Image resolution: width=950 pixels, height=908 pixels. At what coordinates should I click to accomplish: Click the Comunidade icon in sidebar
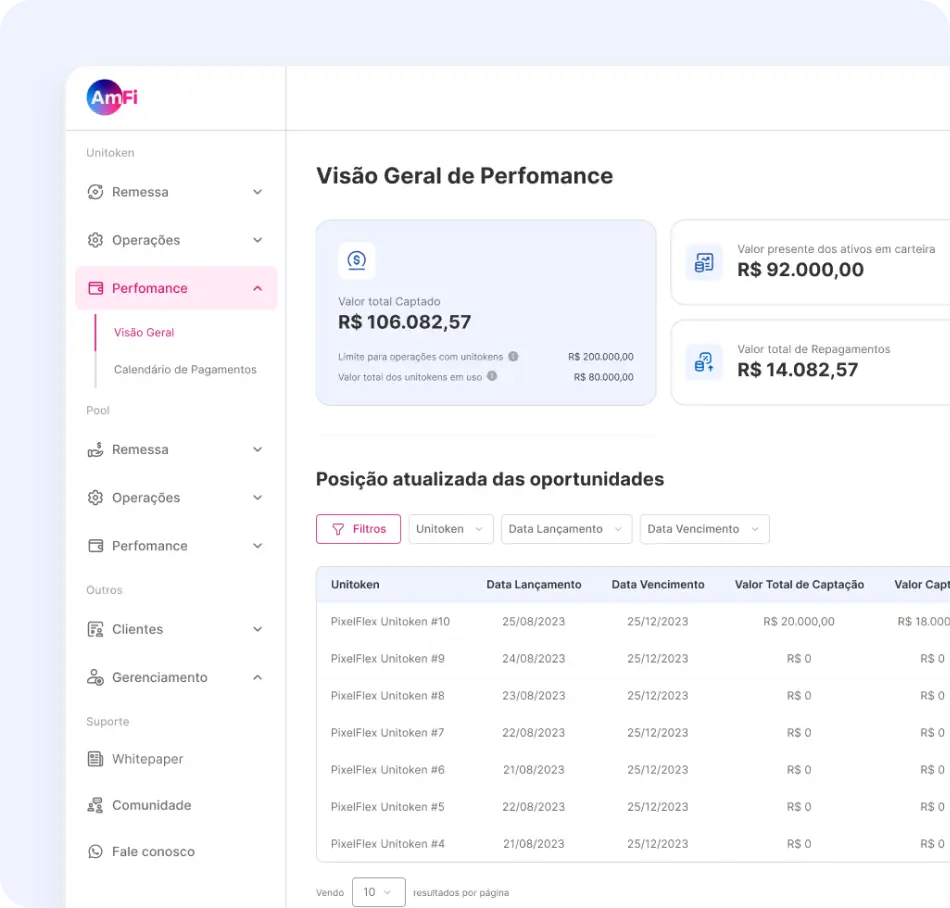[96, 805]
